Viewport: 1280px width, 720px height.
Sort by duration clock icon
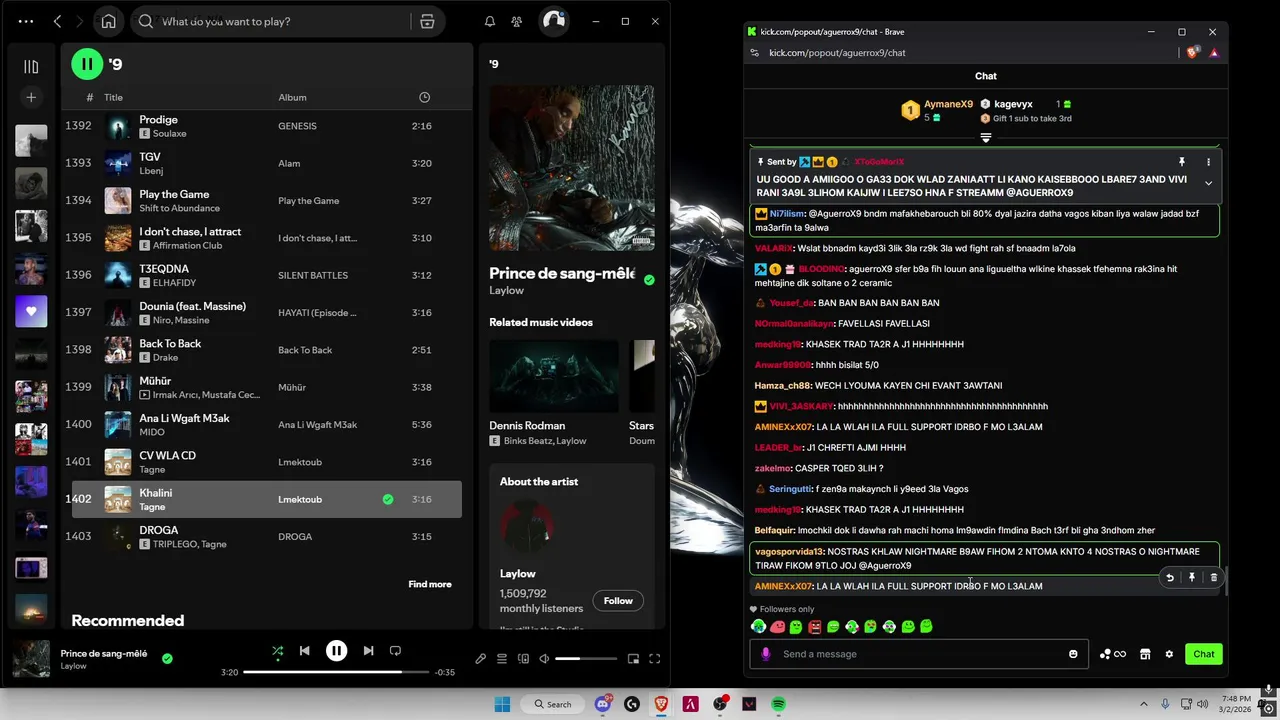click(x=424, y=97)
